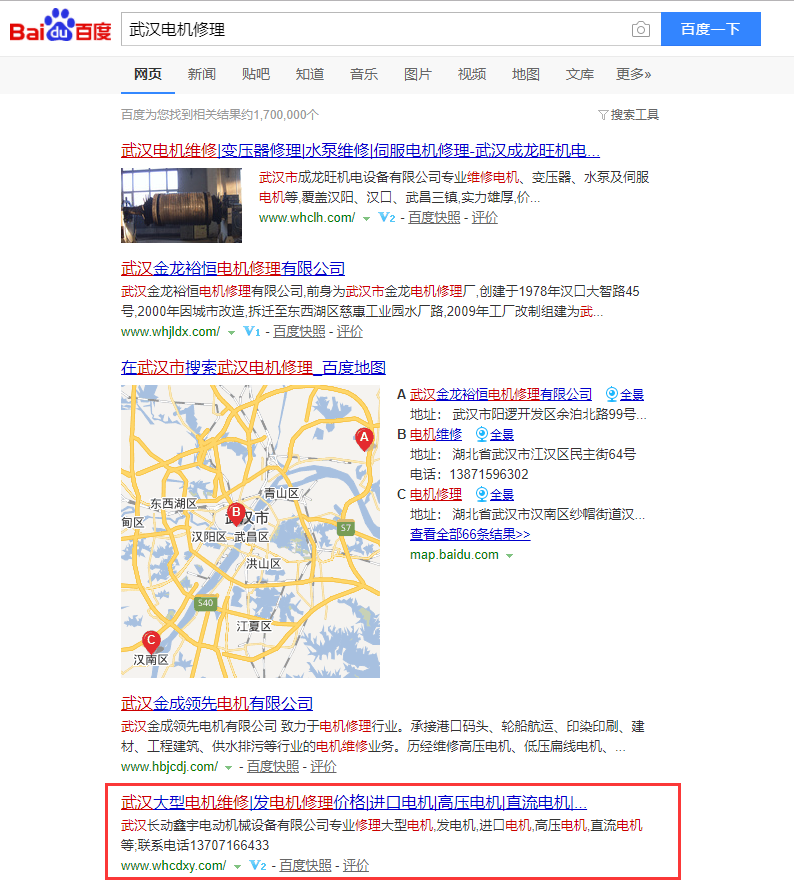Expand the arrow next to www.hbjcdj.com

click(x=229, y=767)
